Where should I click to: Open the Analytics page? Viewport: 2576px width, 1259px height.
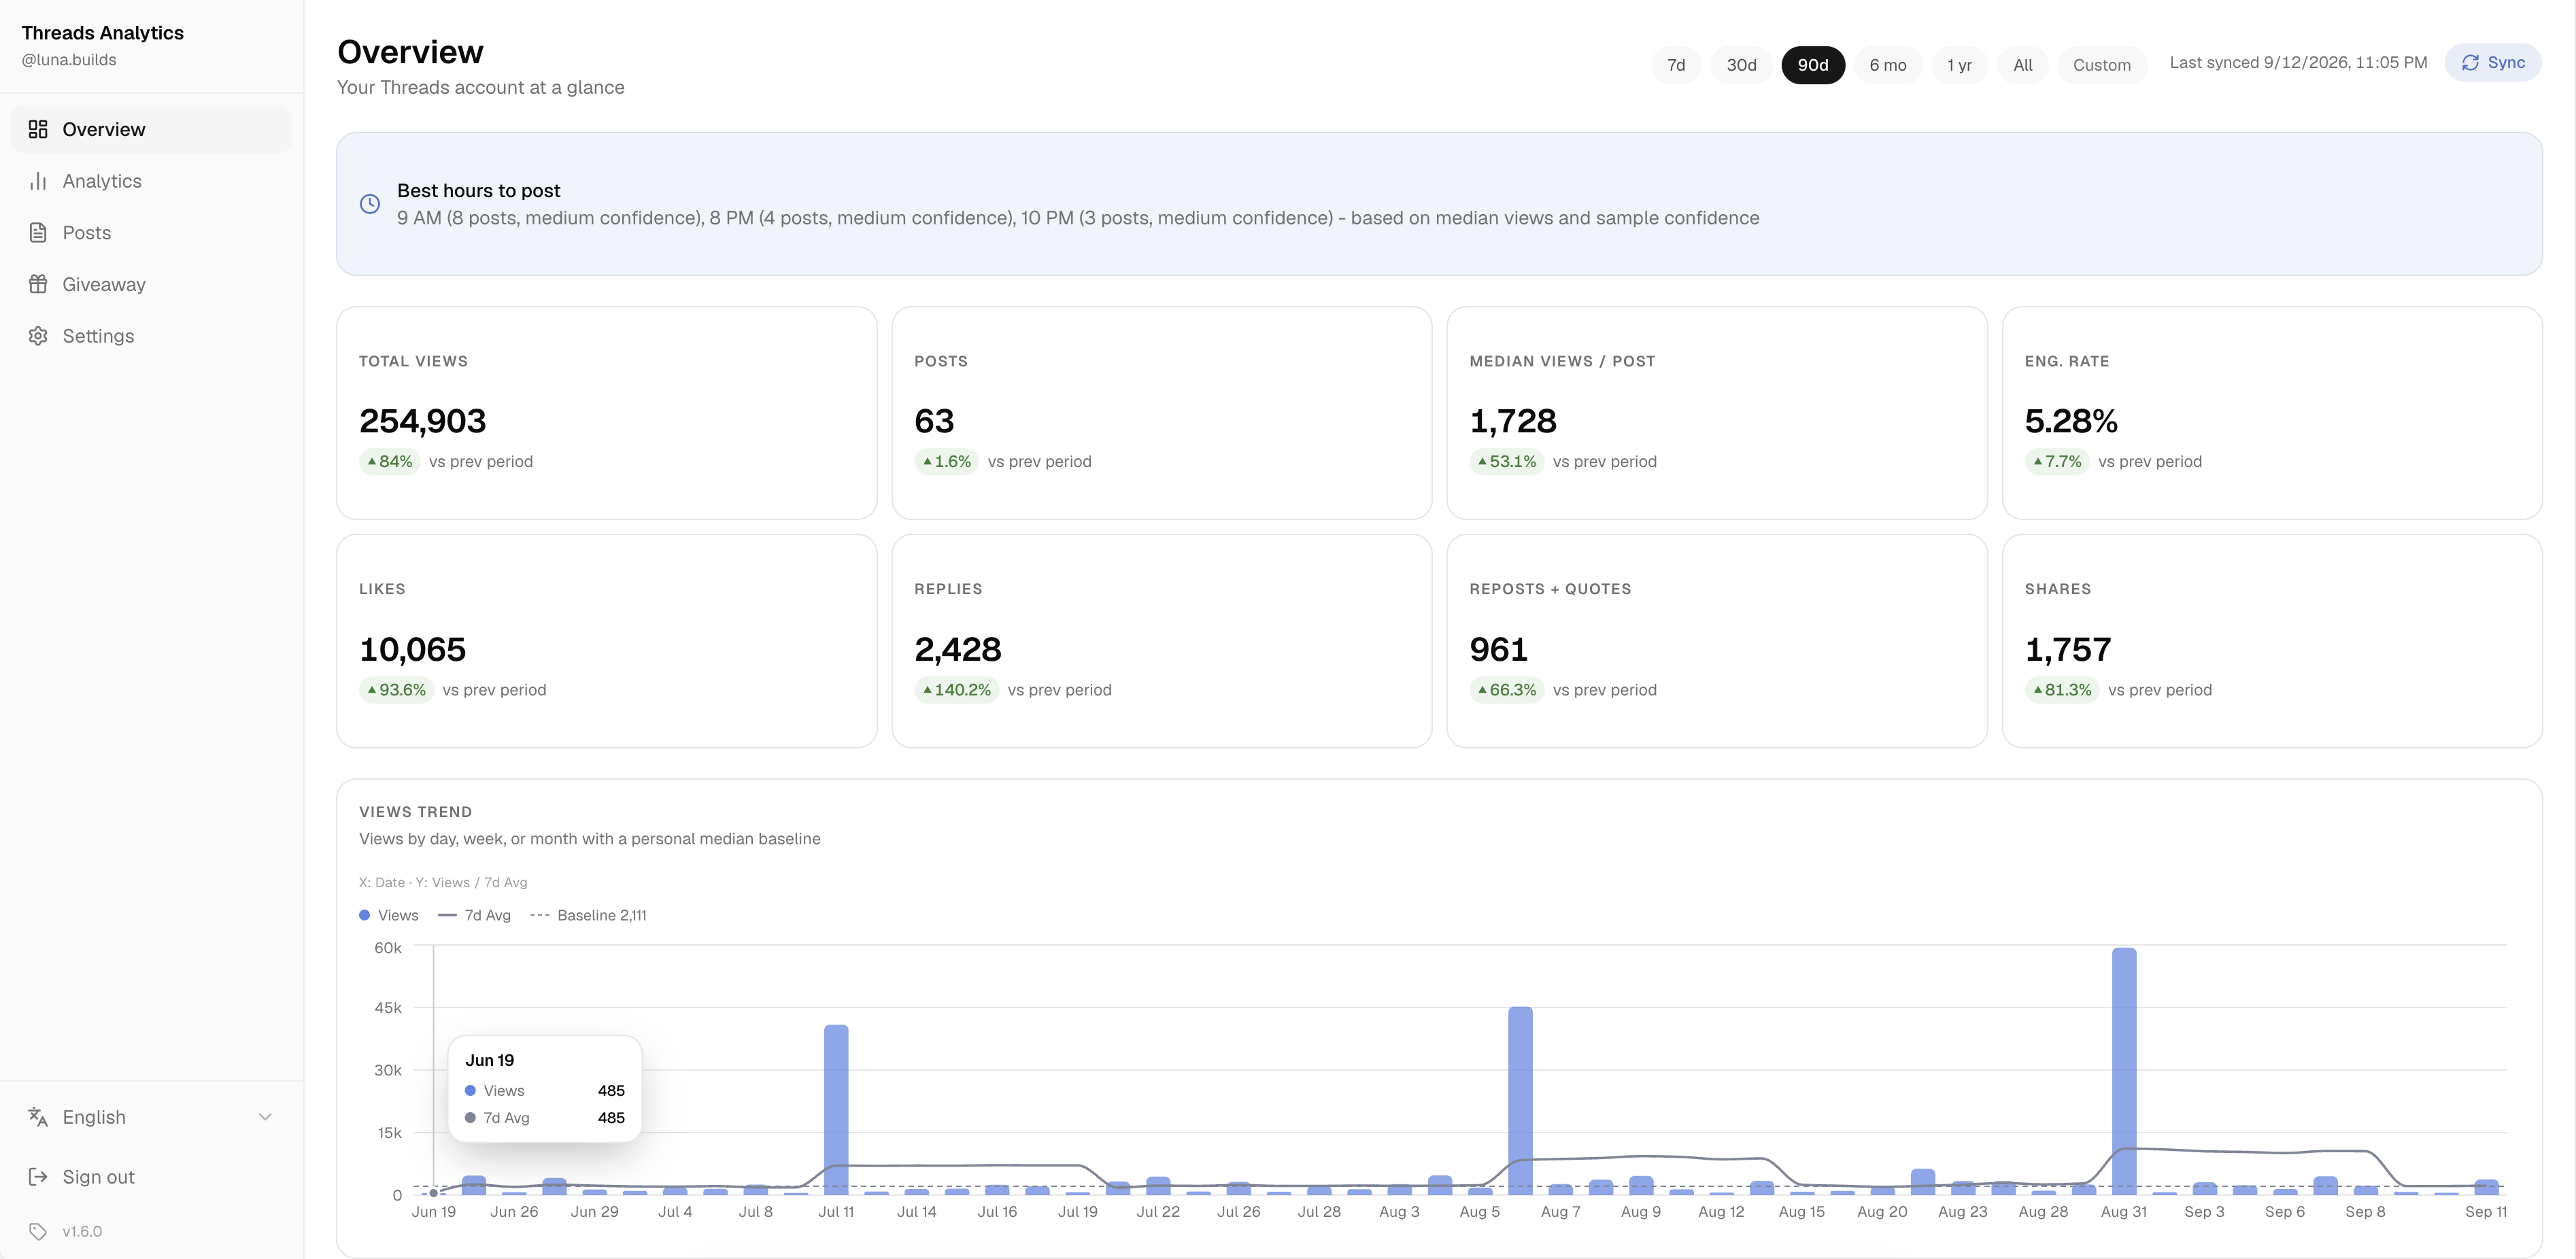[x=152, y=181]
